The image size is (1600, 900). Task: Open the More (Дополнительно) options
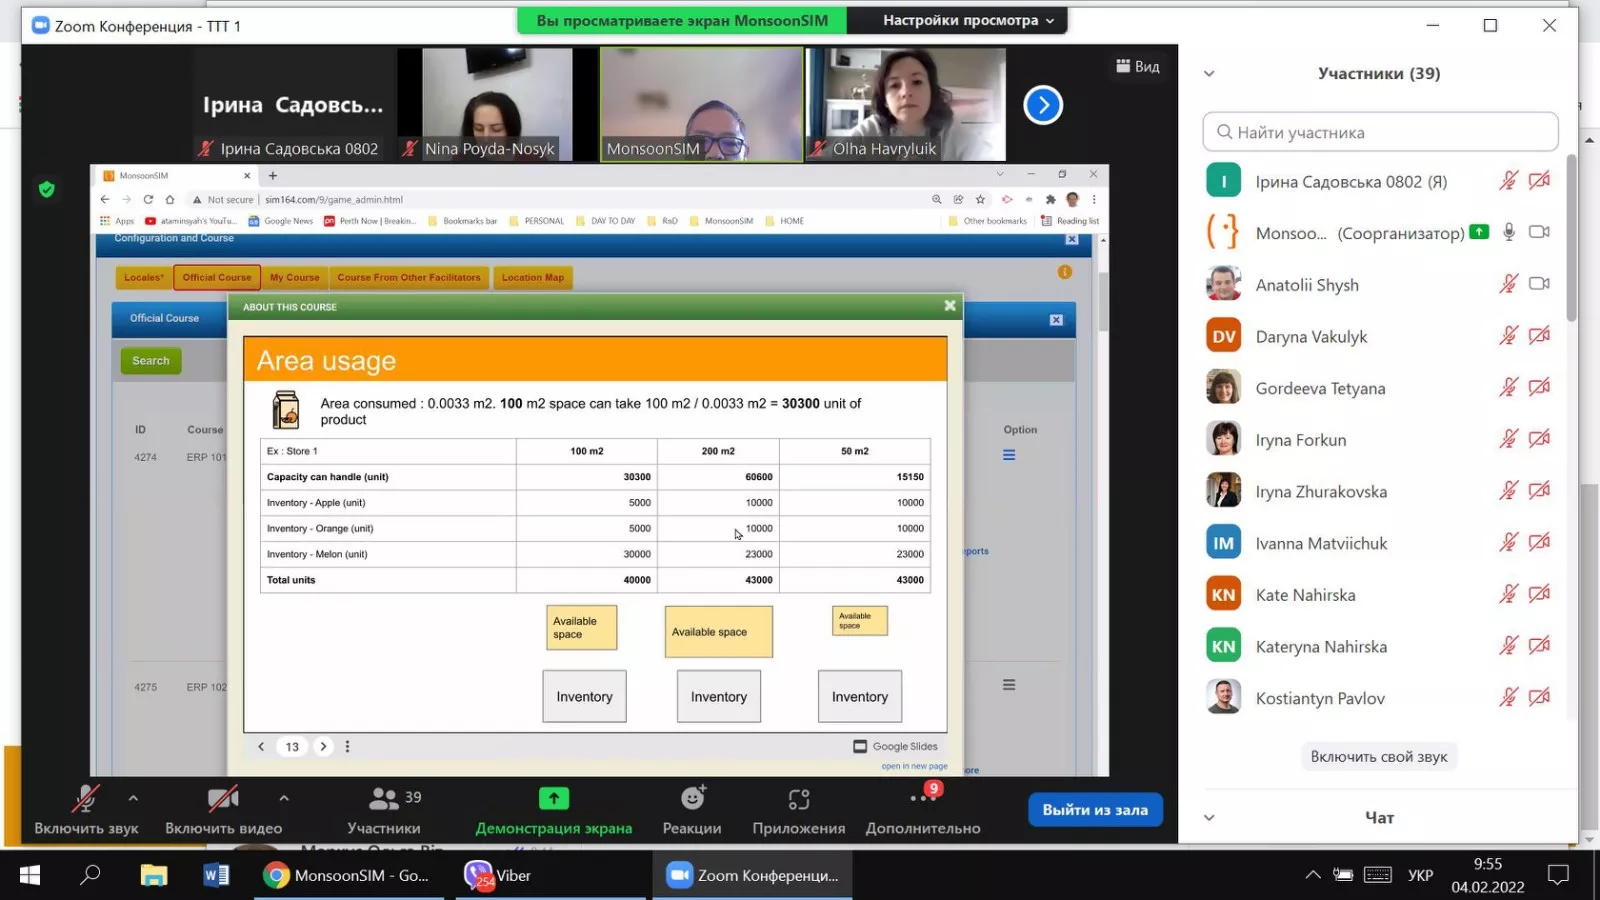tap(922, 799)
